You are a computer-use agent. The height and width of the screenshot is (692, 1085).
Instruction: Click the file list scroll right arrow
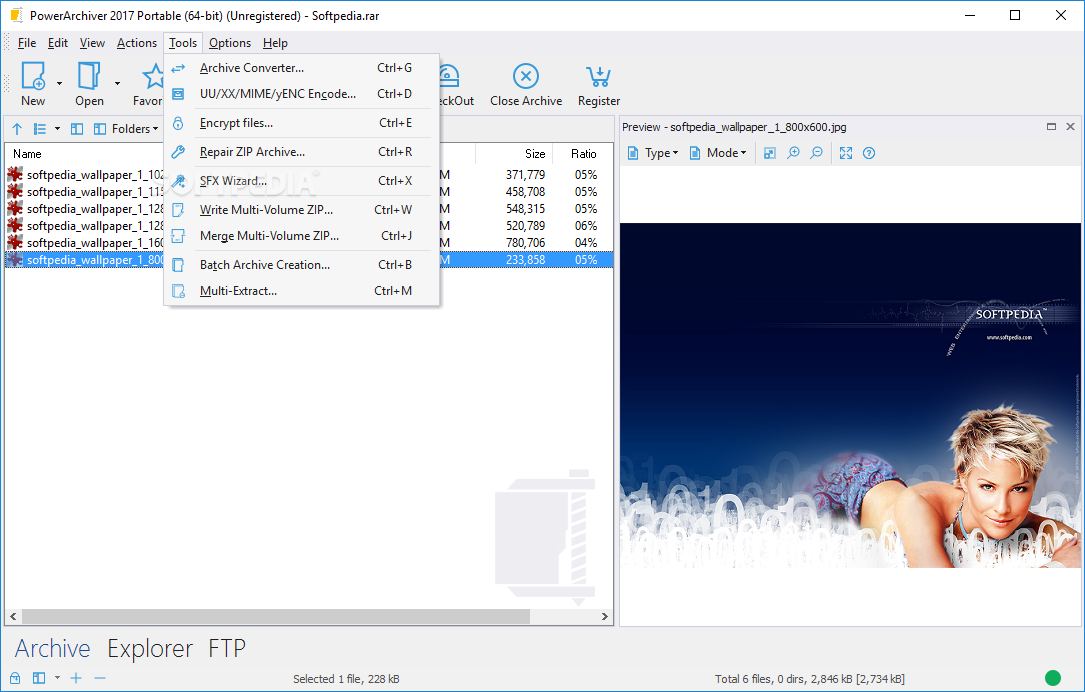pos(605,616)
